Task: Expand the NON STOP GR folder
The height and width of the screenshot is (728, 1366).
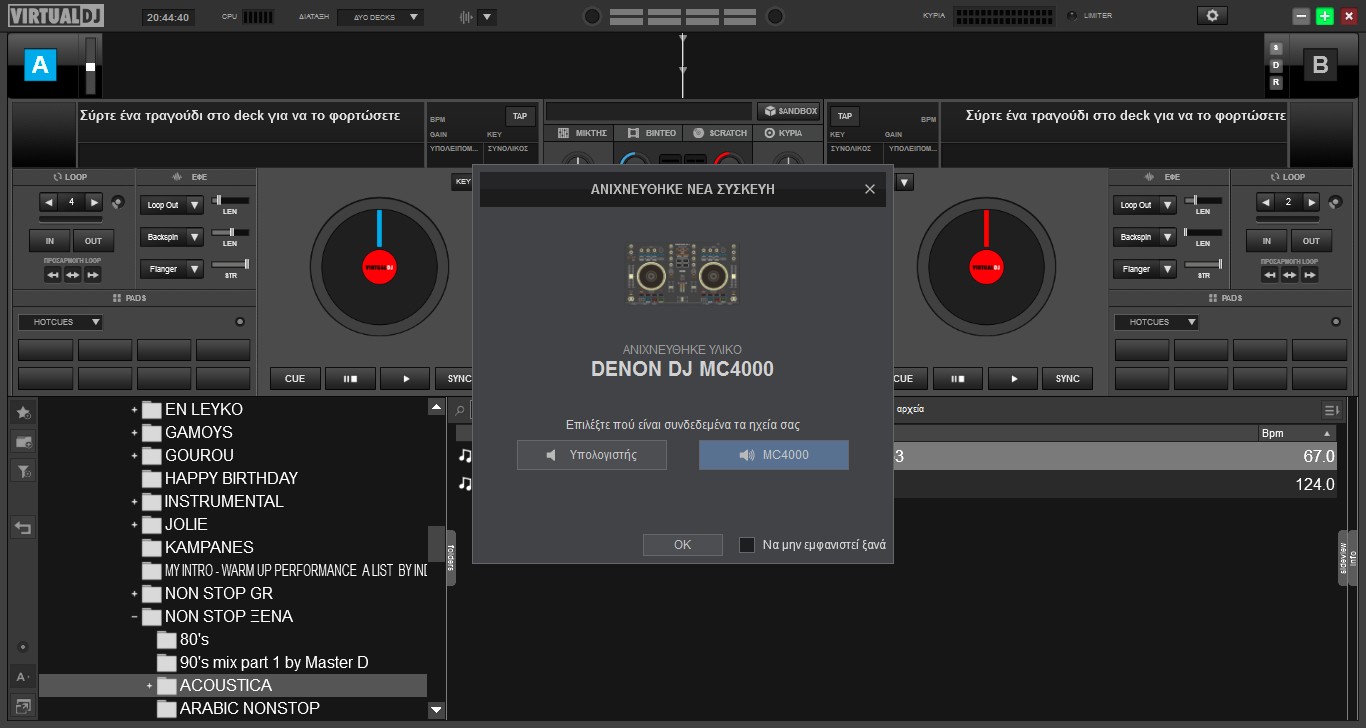Action: (x=134, y=594)
